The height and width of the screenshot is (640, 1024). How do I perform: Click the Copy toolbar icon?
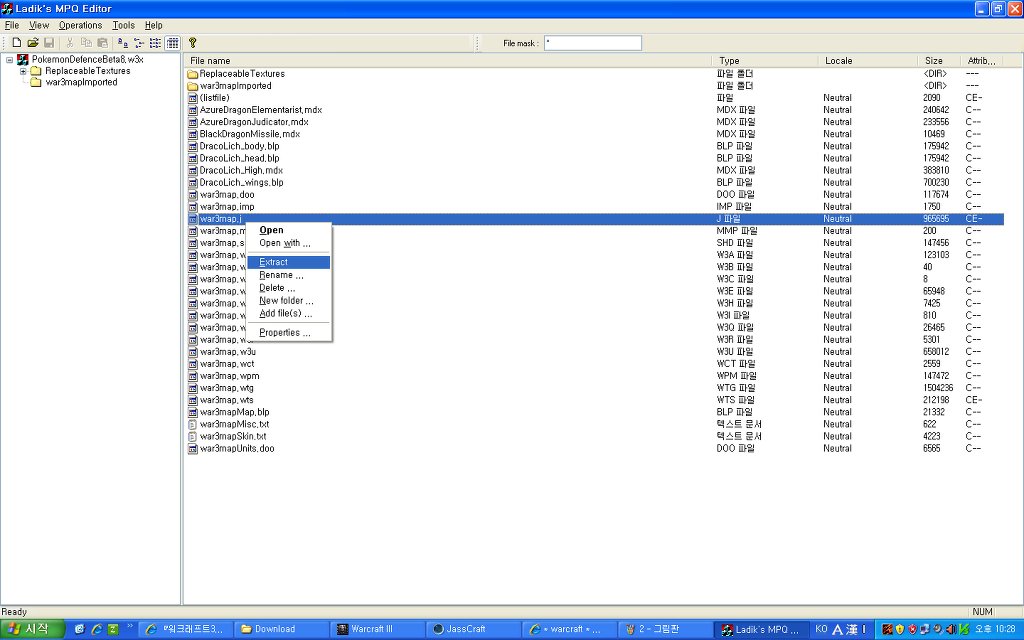click(86, 43)
